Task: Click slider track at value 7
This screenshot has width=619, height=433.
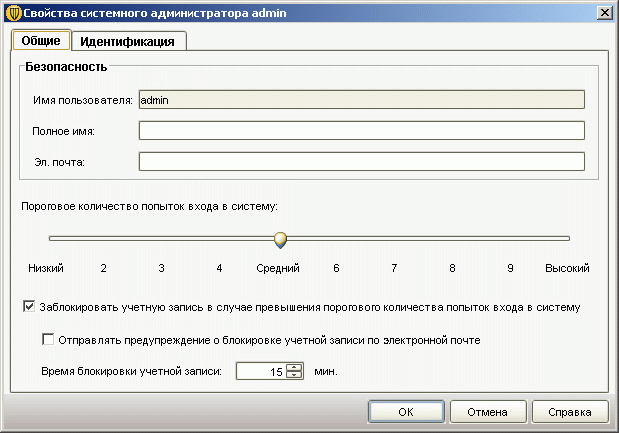Action: coord(395,239)
